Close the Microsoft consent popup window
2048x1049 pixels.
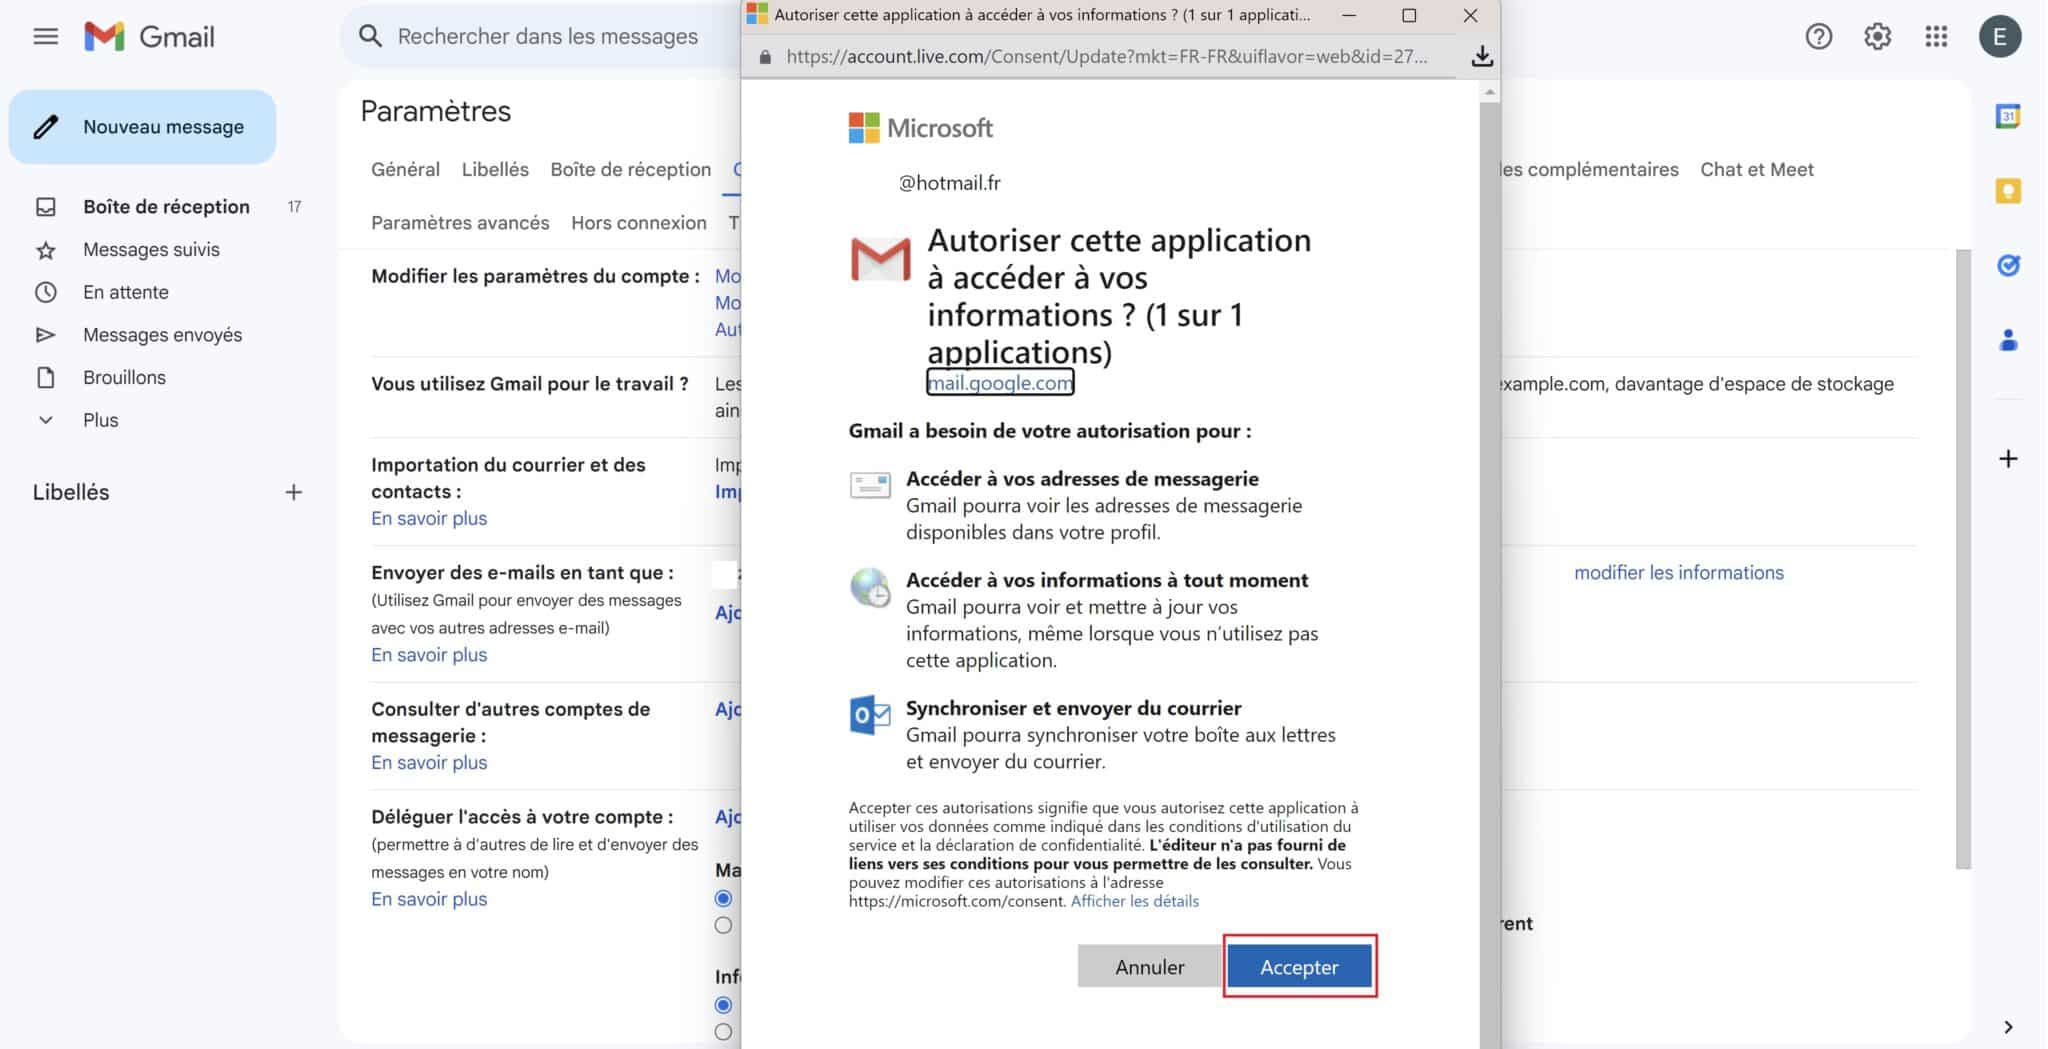(1470, 15)
